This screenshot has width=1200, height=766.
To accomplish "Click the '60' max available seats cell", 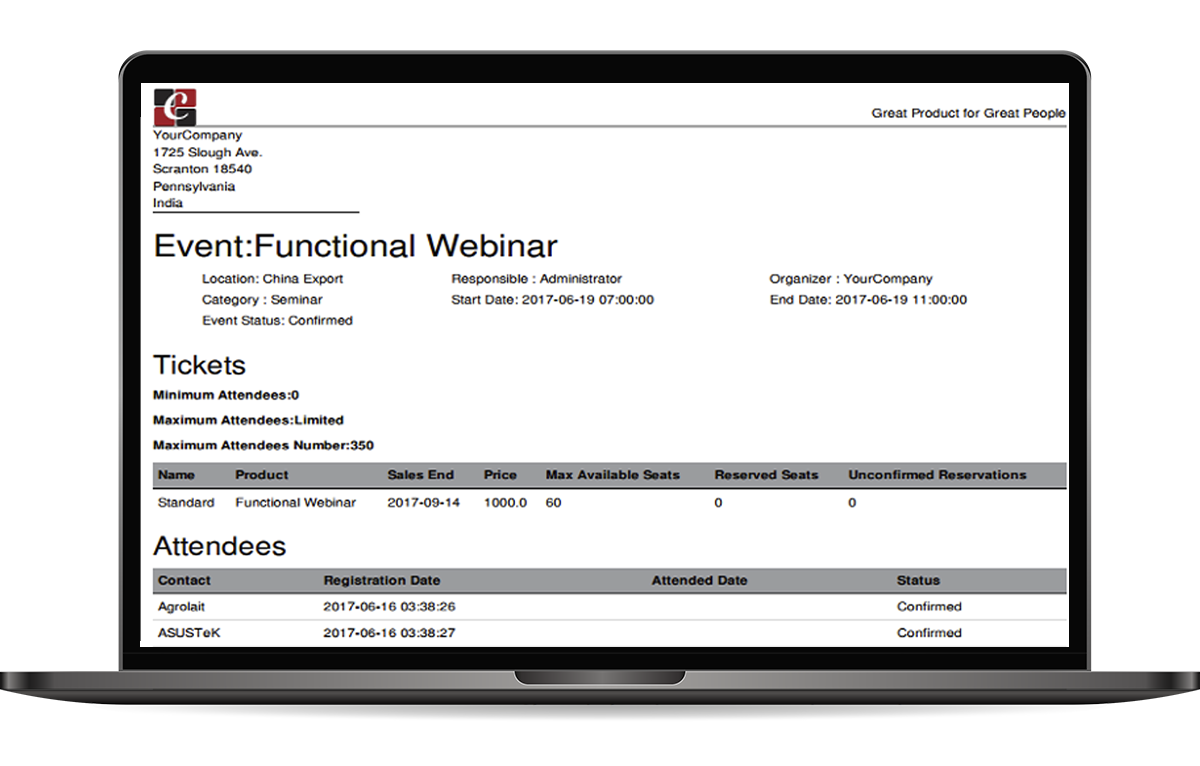I will tap(553, 503).
